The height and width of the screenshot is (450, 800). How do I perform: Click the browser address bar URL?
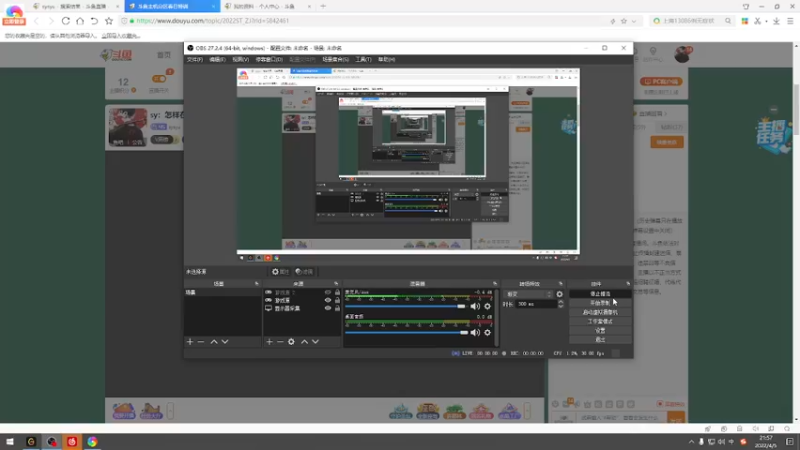pyautogui.click(x=213, y=21)
